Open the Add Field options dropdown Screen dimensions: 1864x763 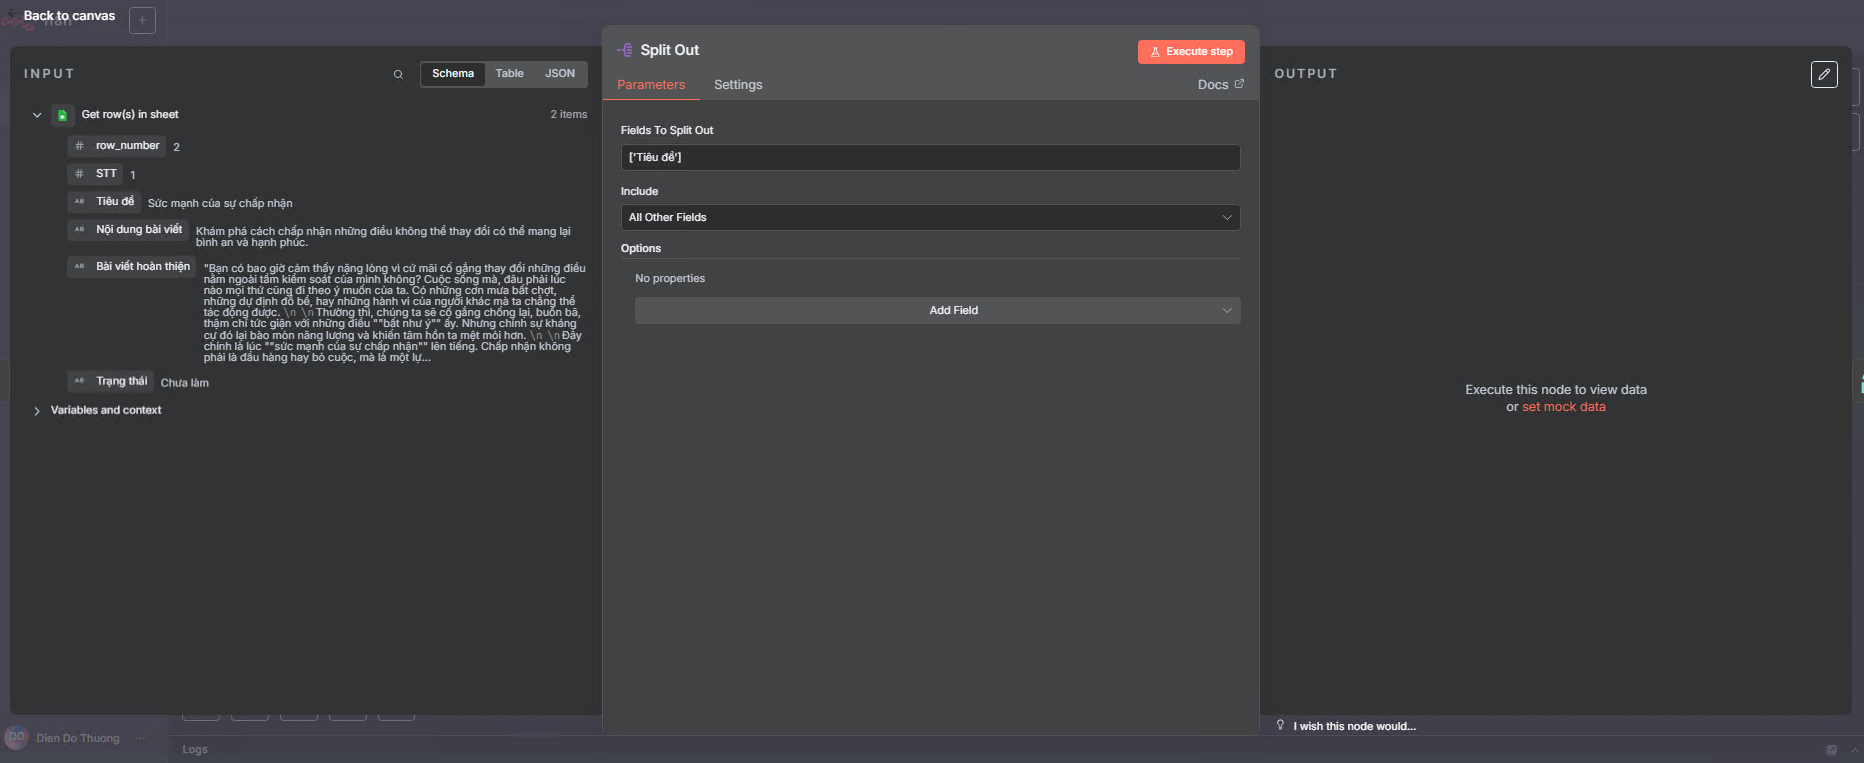[937, 310]
